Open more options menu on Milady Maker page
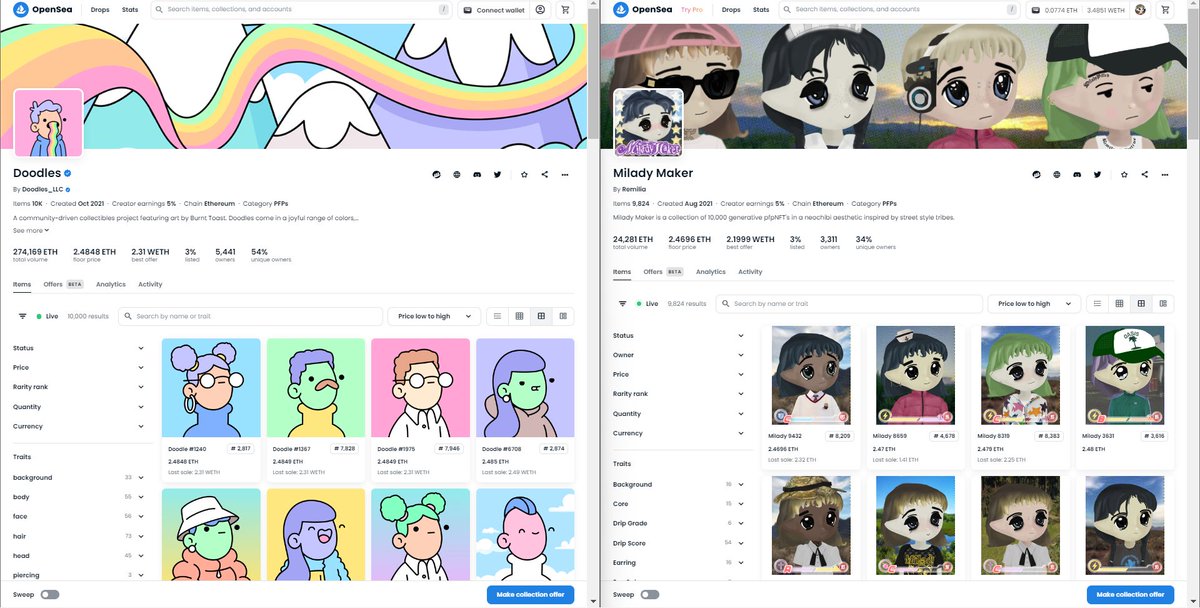This screenshot has height=608, width=1200. 1165,174
